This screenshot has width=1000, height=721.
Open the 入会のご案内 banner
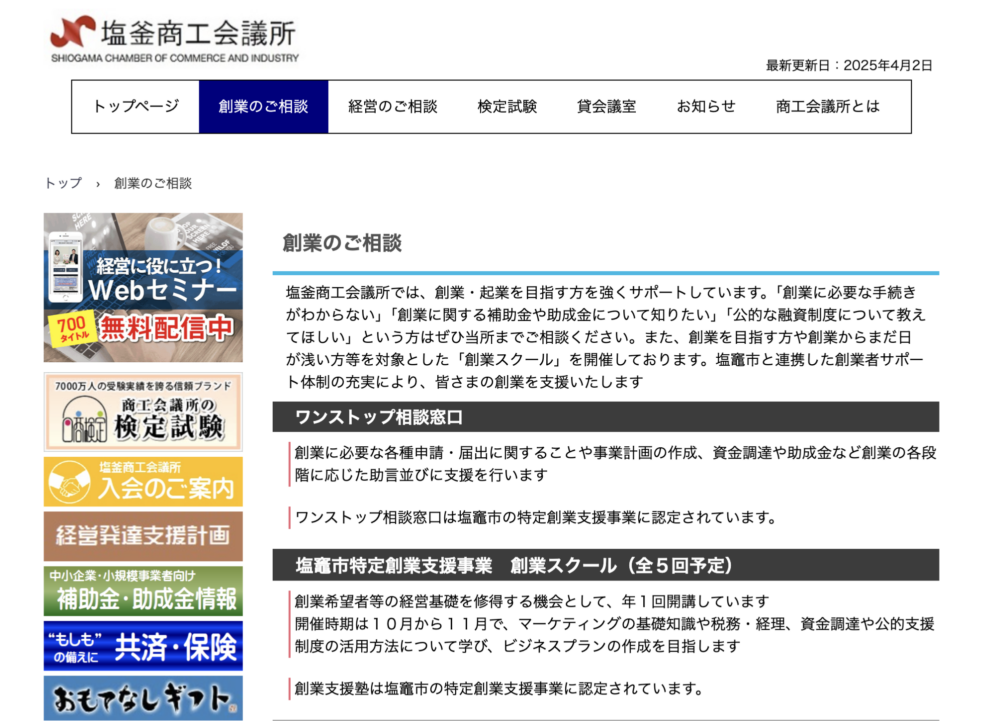(143, 482)
